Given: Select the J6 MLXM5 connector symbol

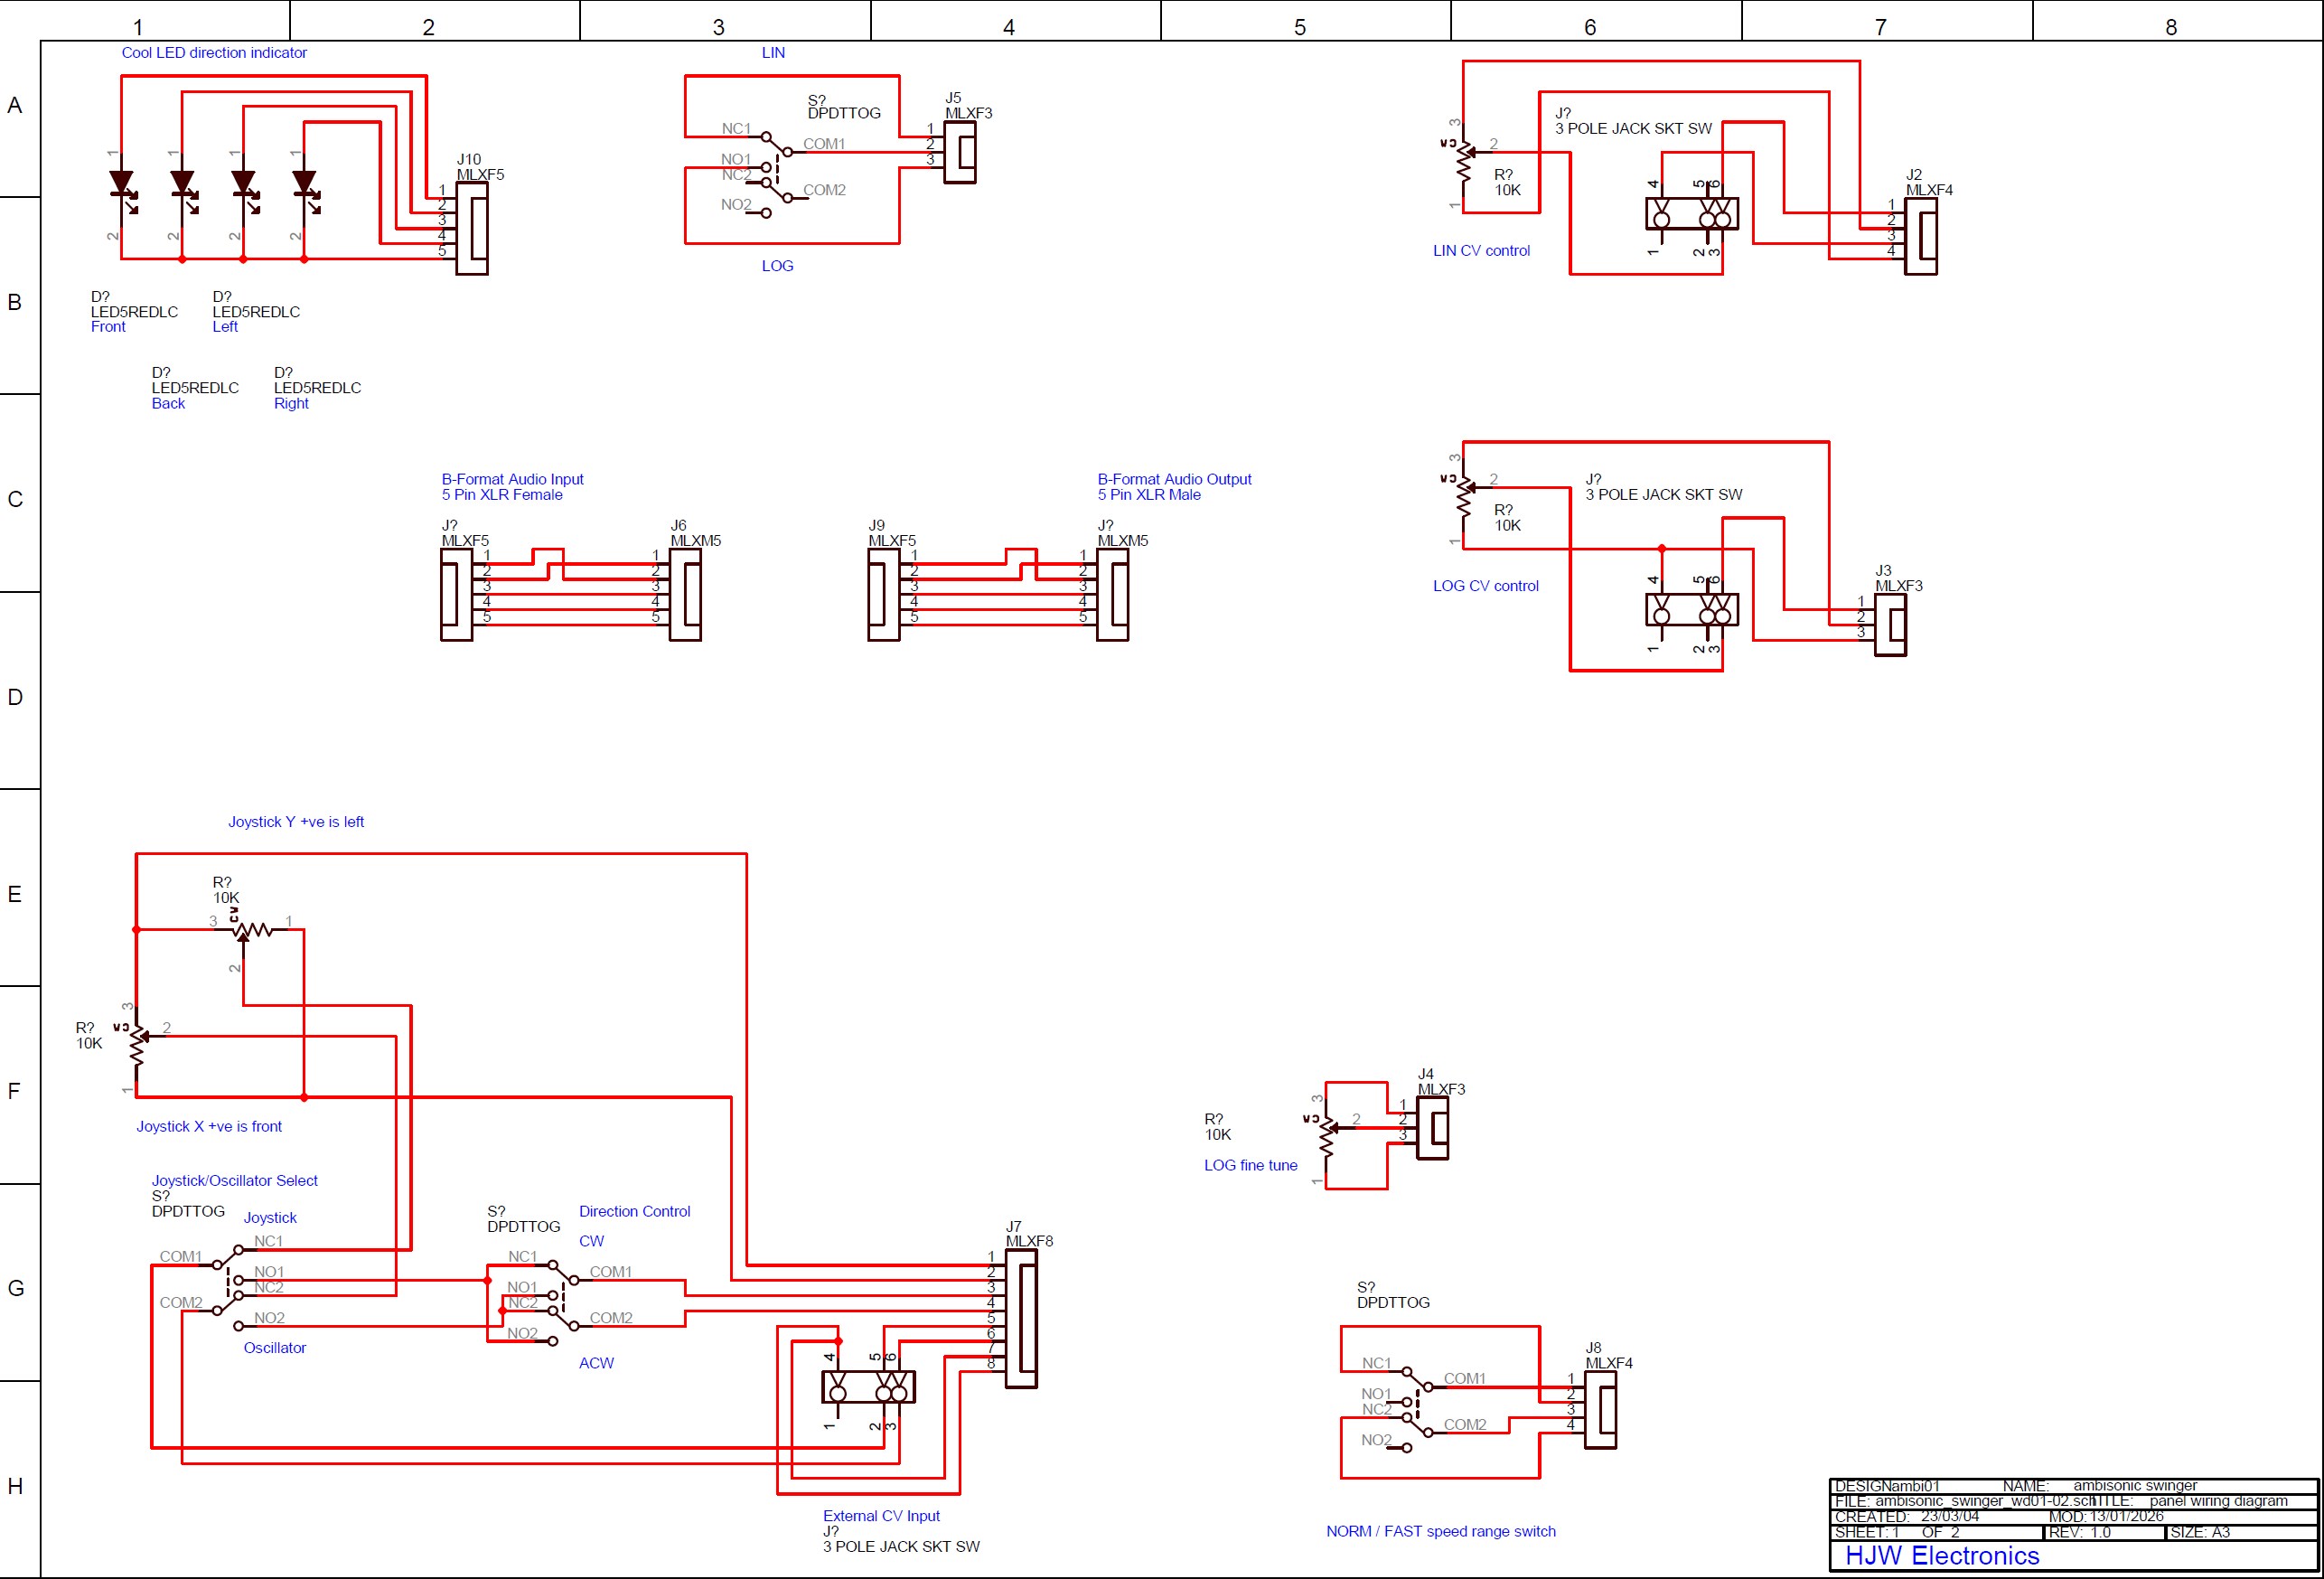Looking at the screenshot, I should pos(686,594).
